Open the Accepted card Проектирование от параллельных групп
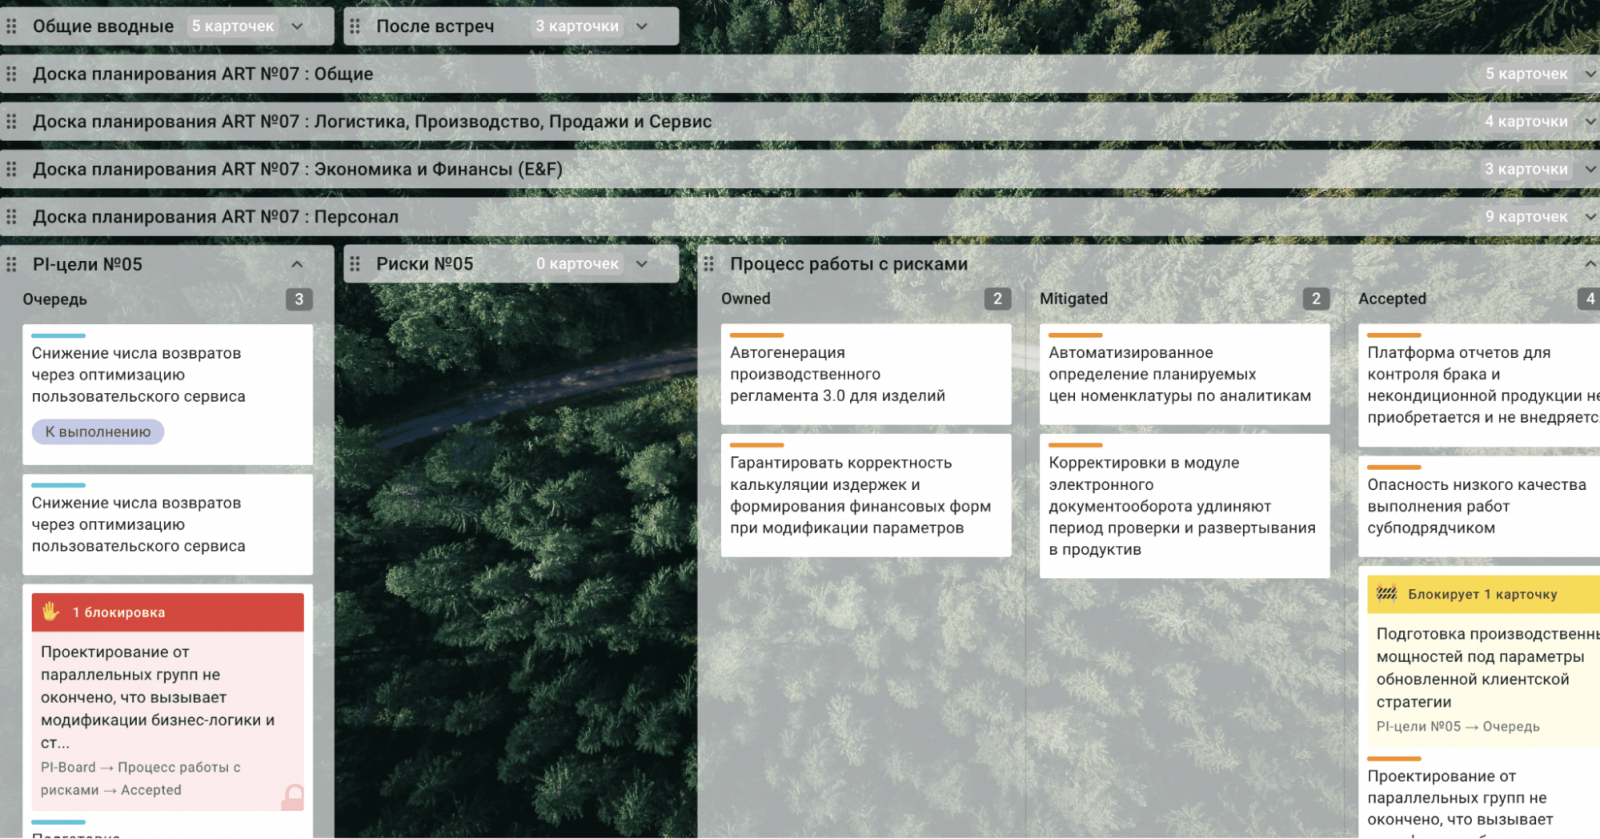Image resolution: width=1600 pixels, height=839 pixels. tap(1479, 798)
